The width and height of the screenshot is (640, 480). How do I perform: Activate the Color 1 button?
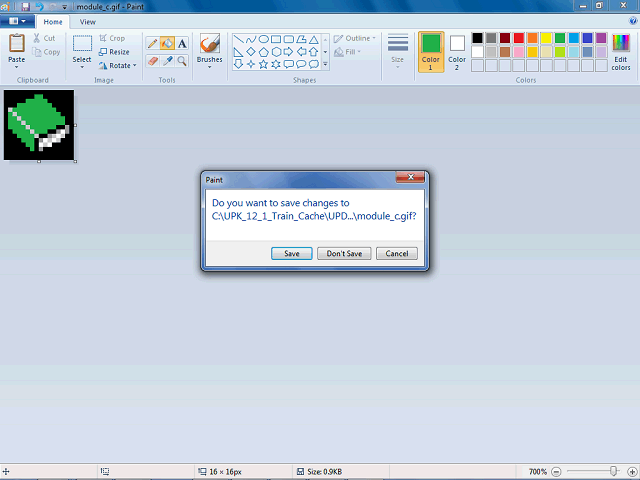click(x=431, y=52)
